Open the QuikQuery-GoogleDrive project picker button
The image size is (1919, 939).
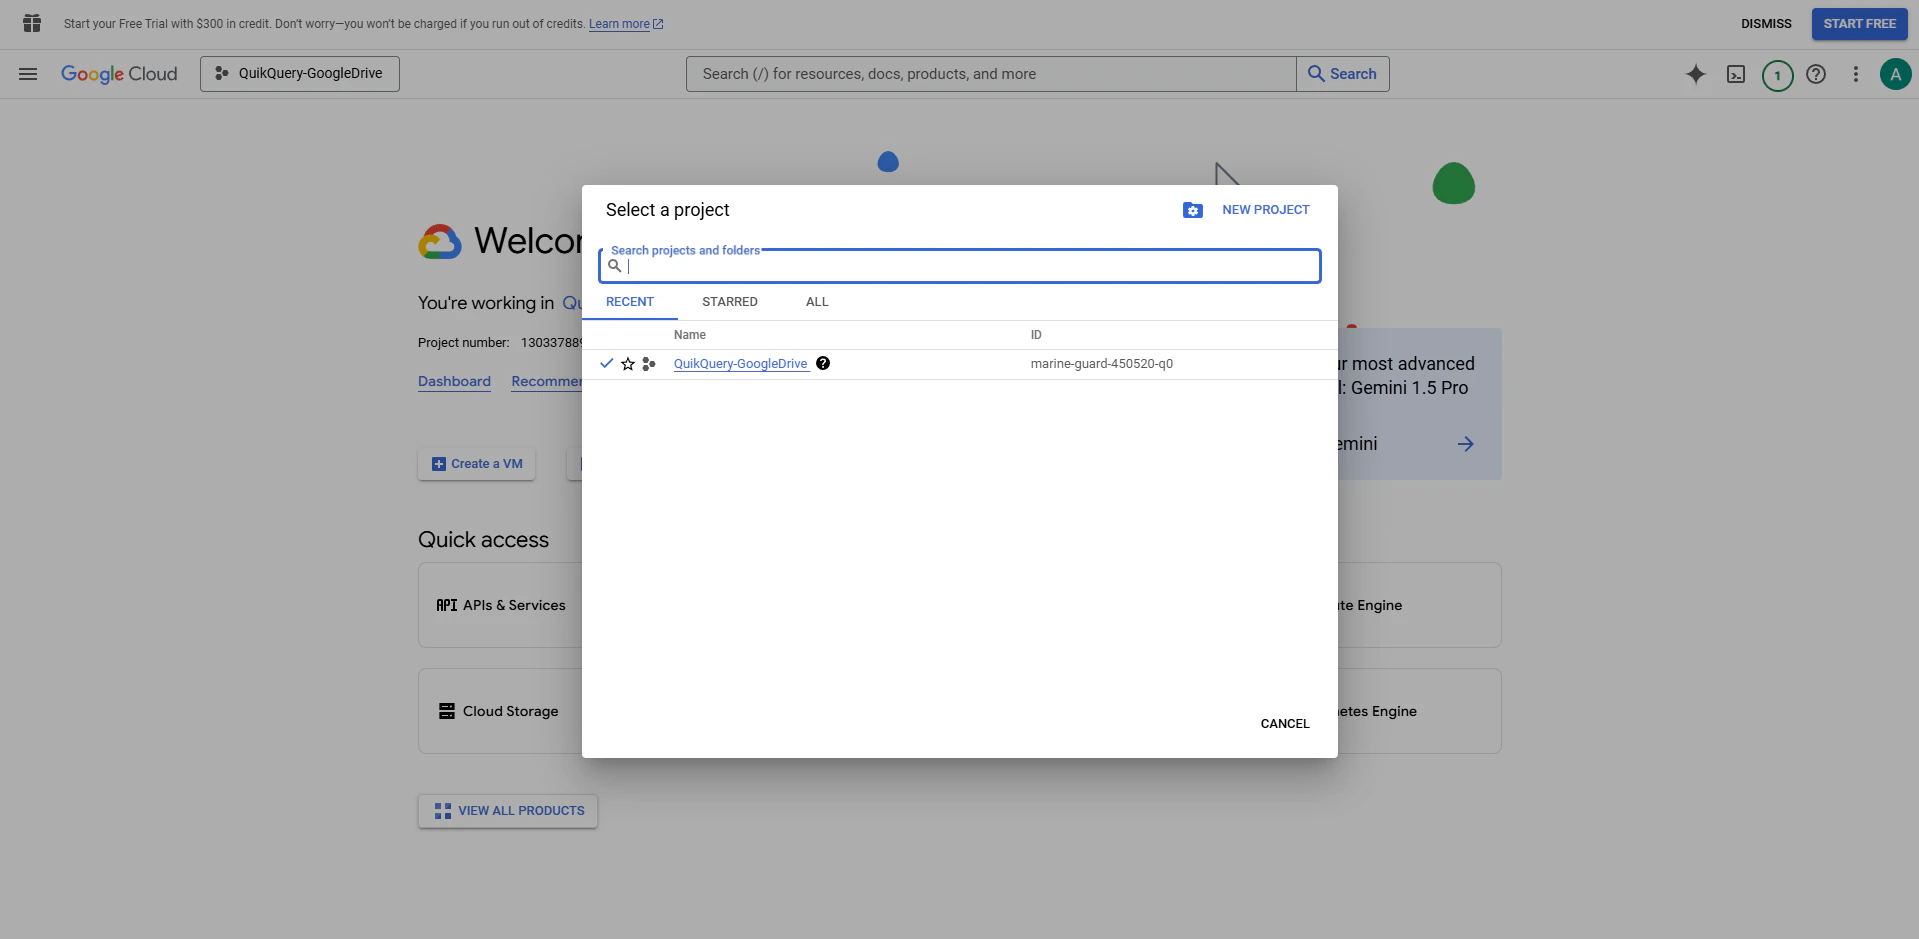click(x=300, y=74)
